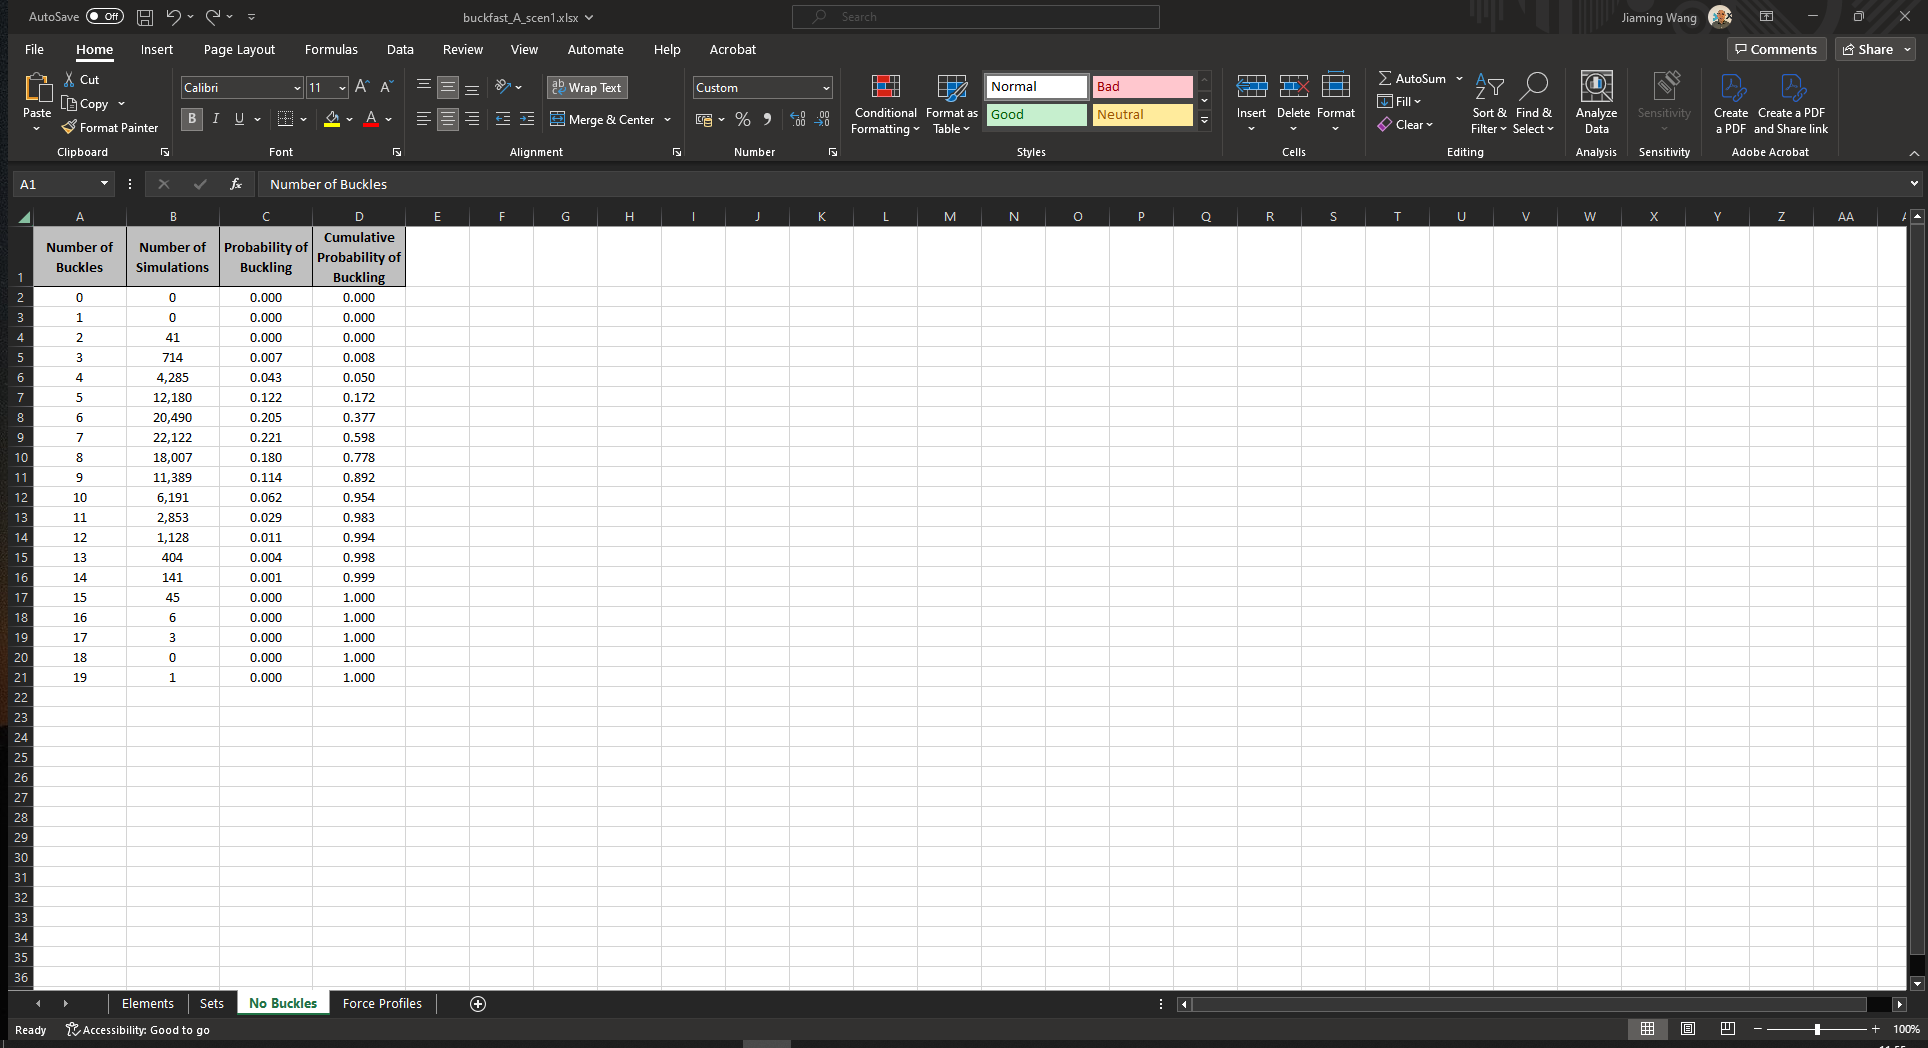The image size is (1928, 1048).
Task: Click the Save icon in title bar
Action: [x=145, y=17]
